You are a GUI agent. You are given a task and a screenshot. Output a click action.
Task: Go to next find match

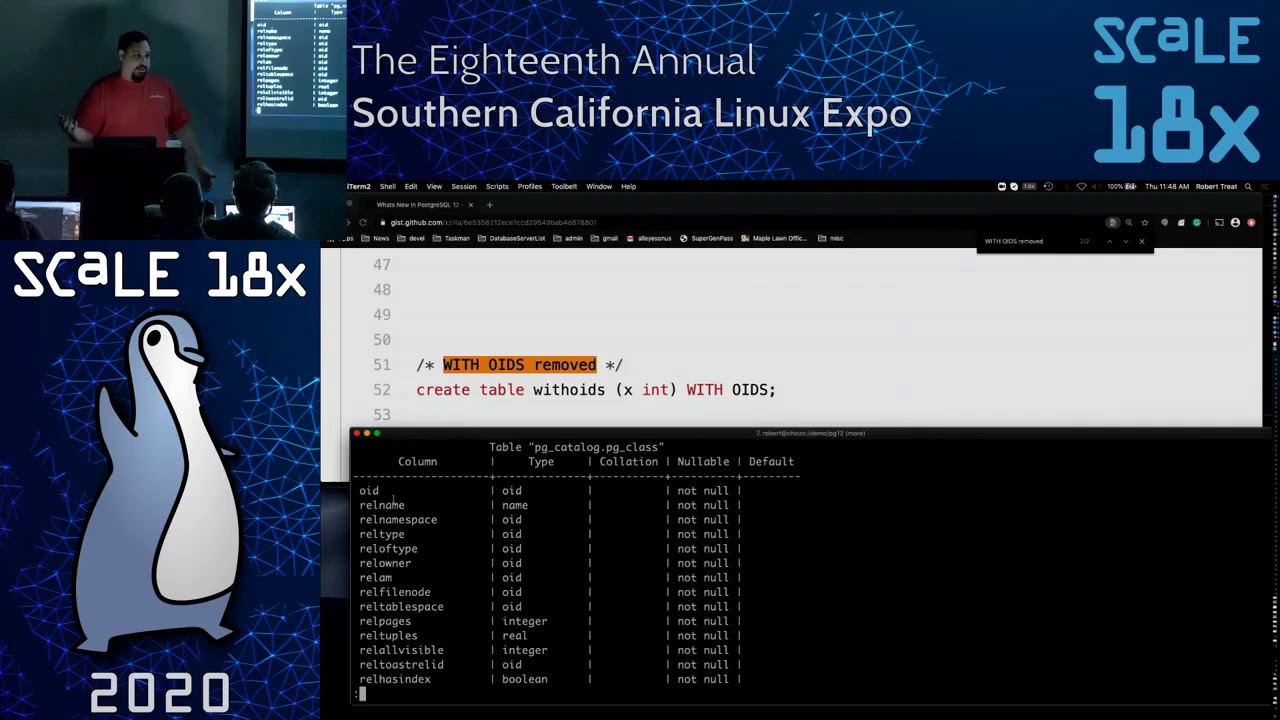[x=1125, y=241]
